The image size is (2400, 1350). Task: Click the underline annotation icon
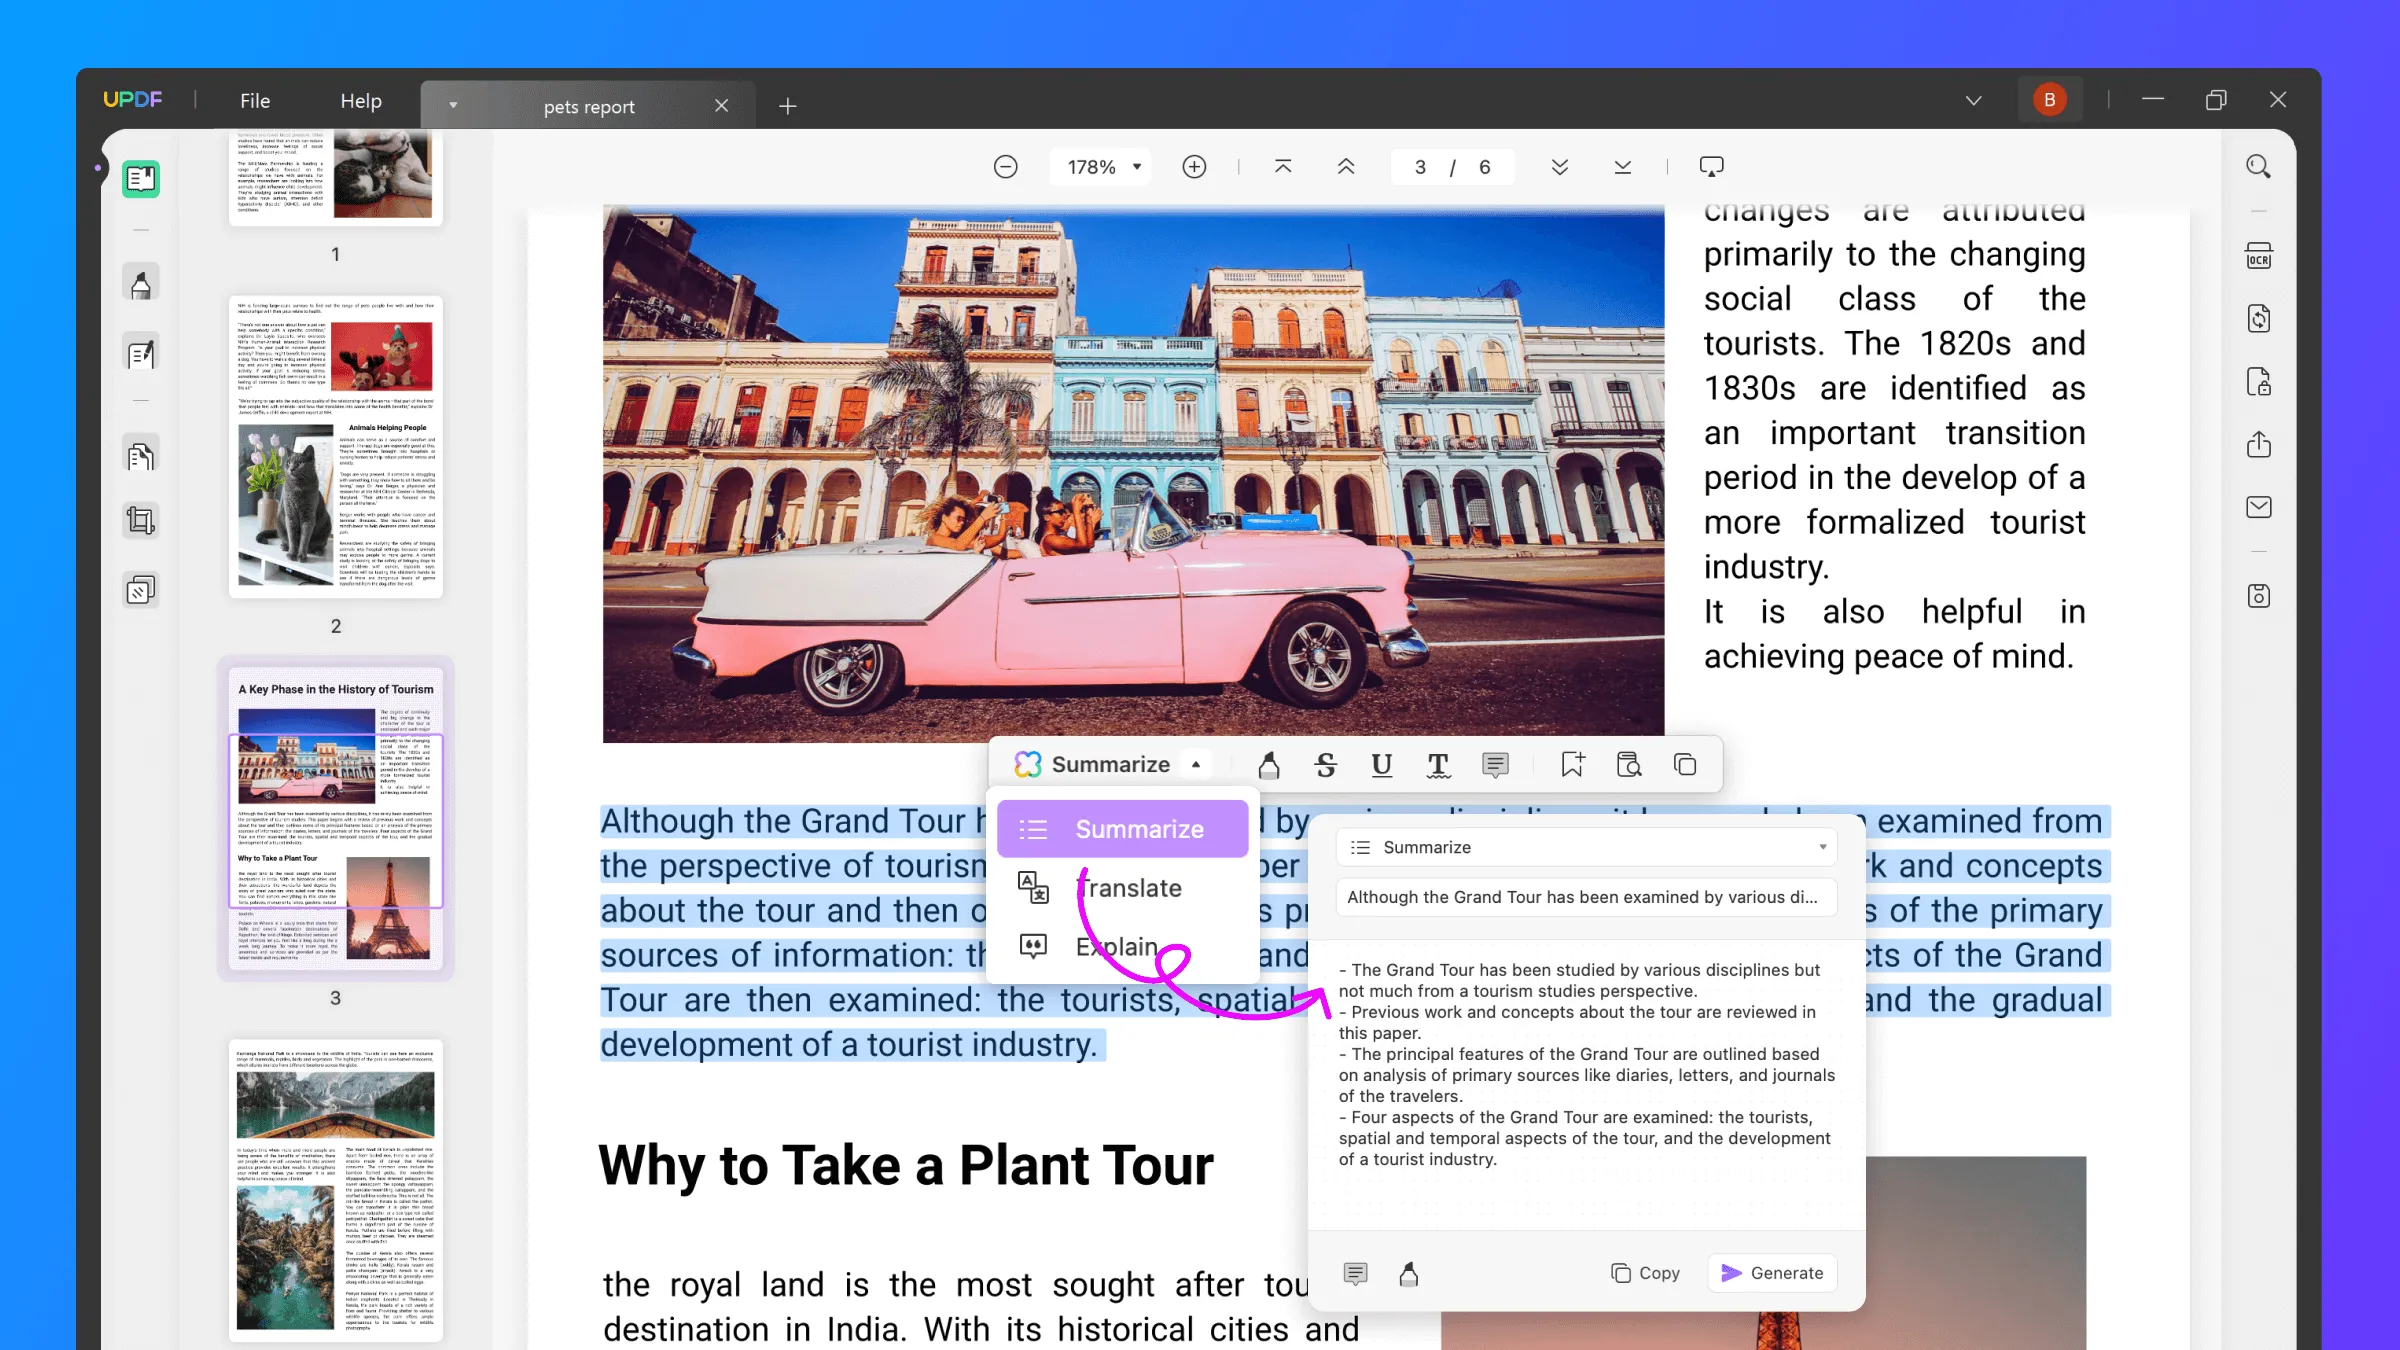click(x=1381, y=765)
